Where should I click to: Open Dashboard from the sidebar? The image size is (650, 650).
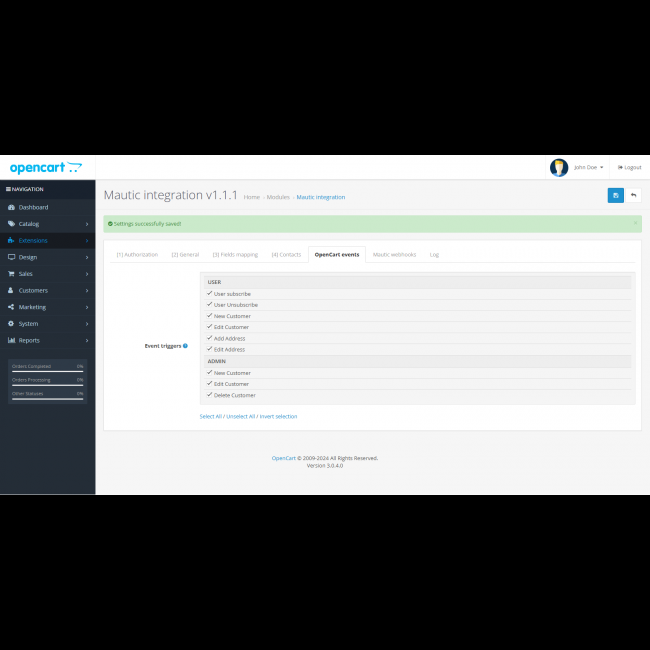click(x=33, y=207)
